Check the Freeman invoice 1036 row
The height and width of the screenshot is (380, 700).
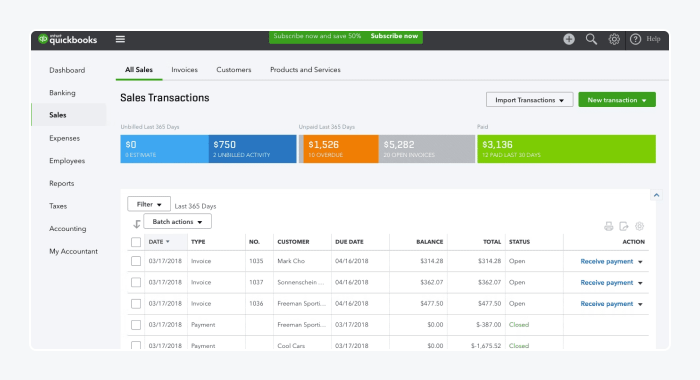point(136,304)
